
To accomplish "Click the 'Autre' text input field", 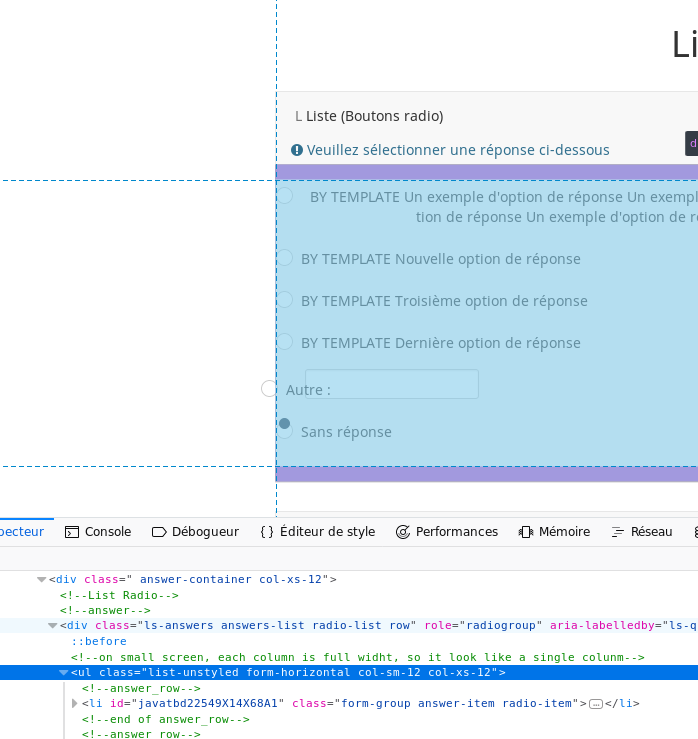I will (x=392, y=385).
